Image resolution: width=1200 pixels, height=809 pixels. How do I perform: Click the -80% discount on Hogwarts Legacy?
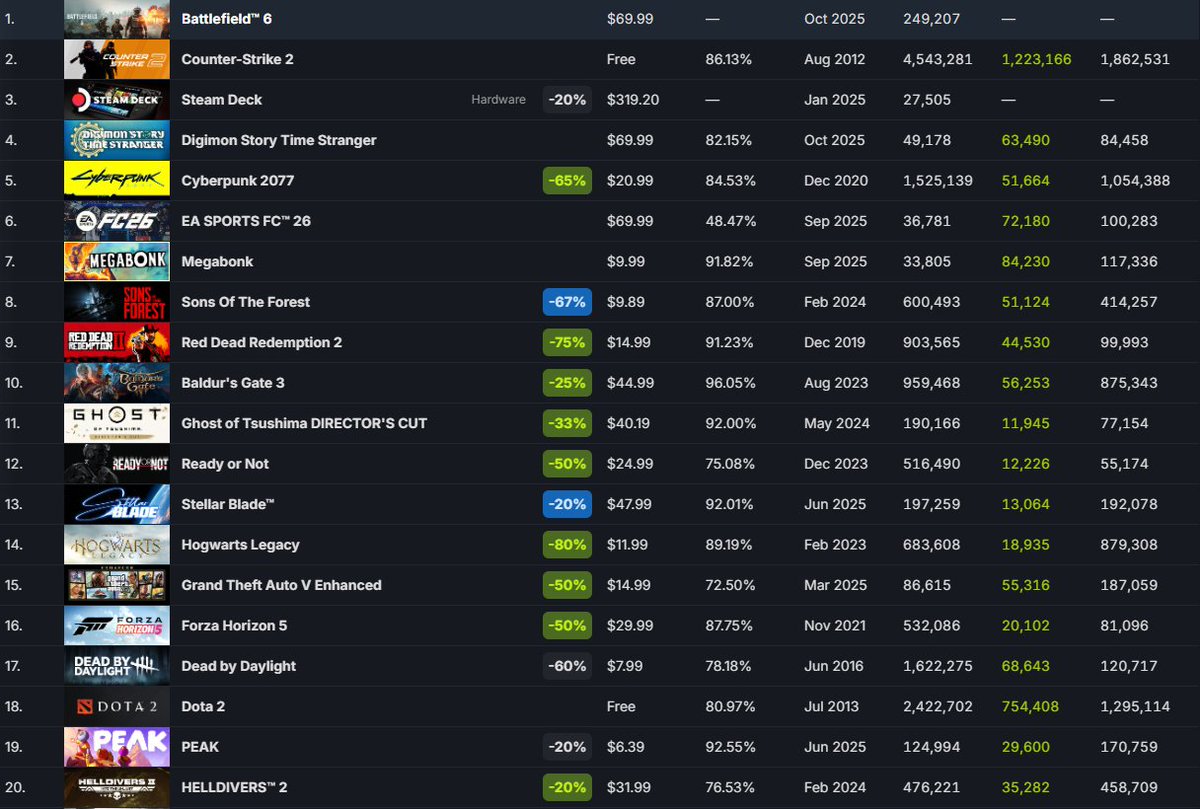pos(567,544)
